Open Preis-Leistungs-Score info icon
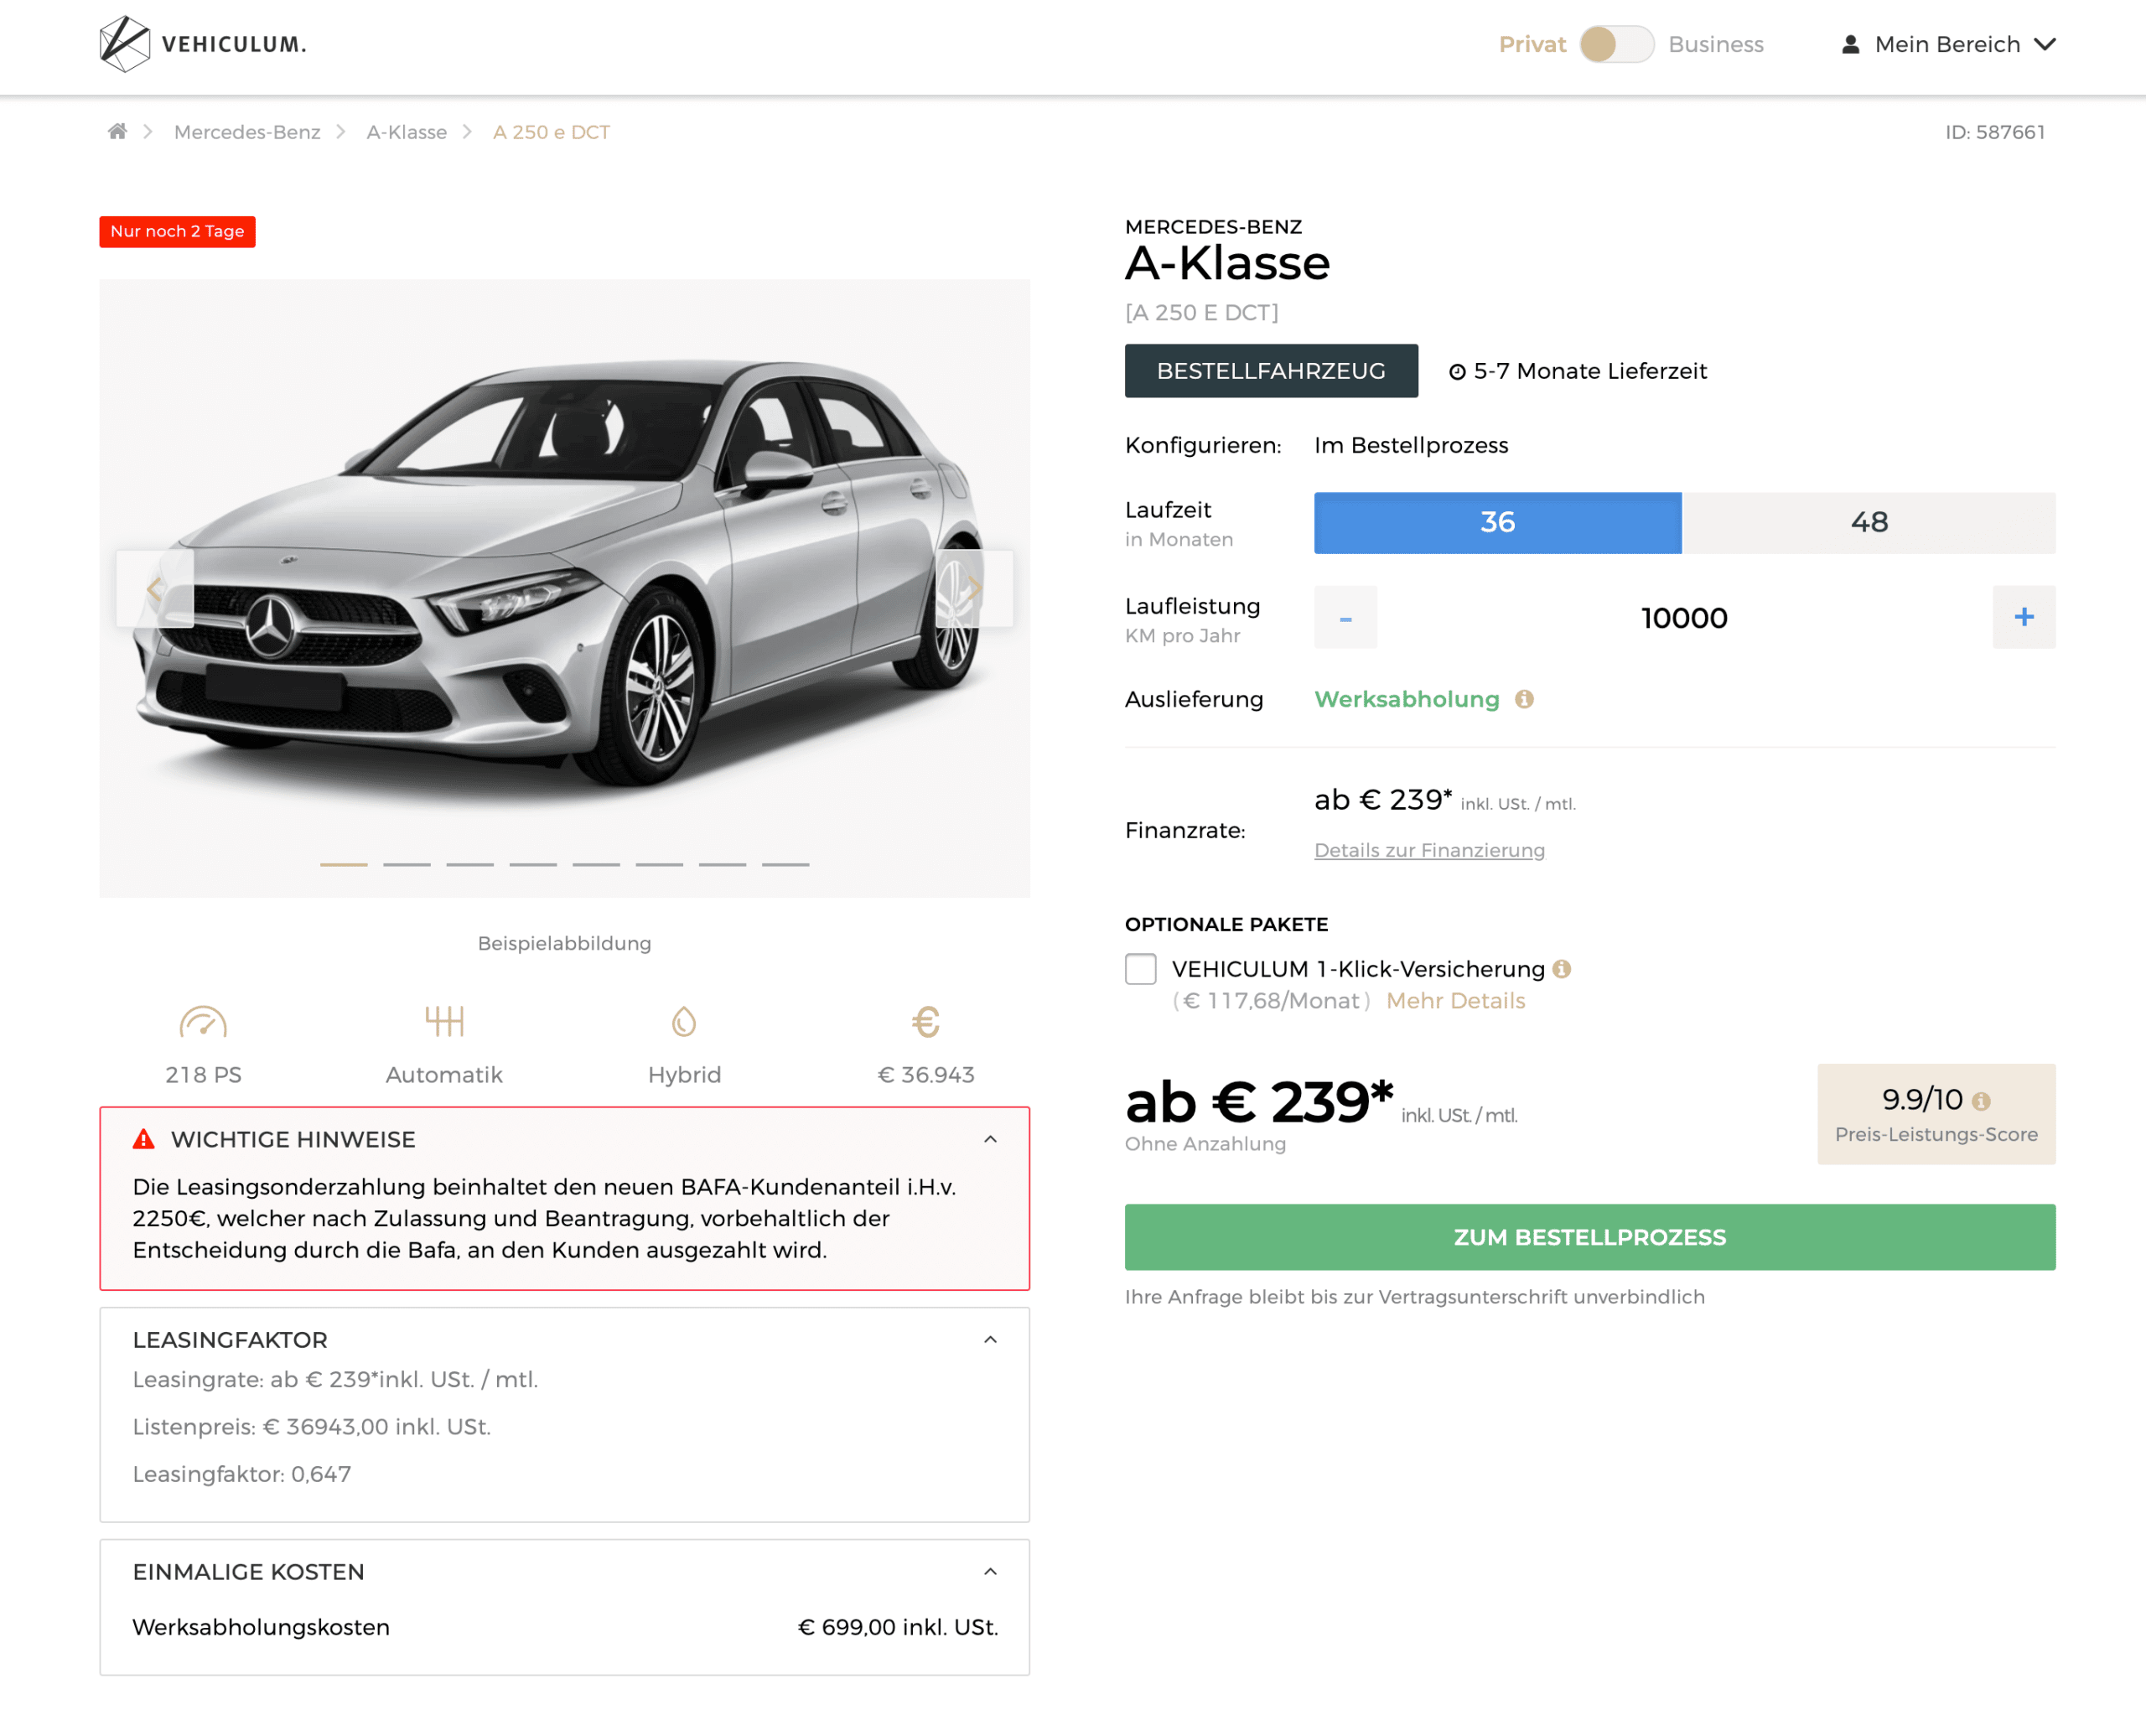The width and height of the screenshot is (2146, 1736). click(x=1981, y=1101)
